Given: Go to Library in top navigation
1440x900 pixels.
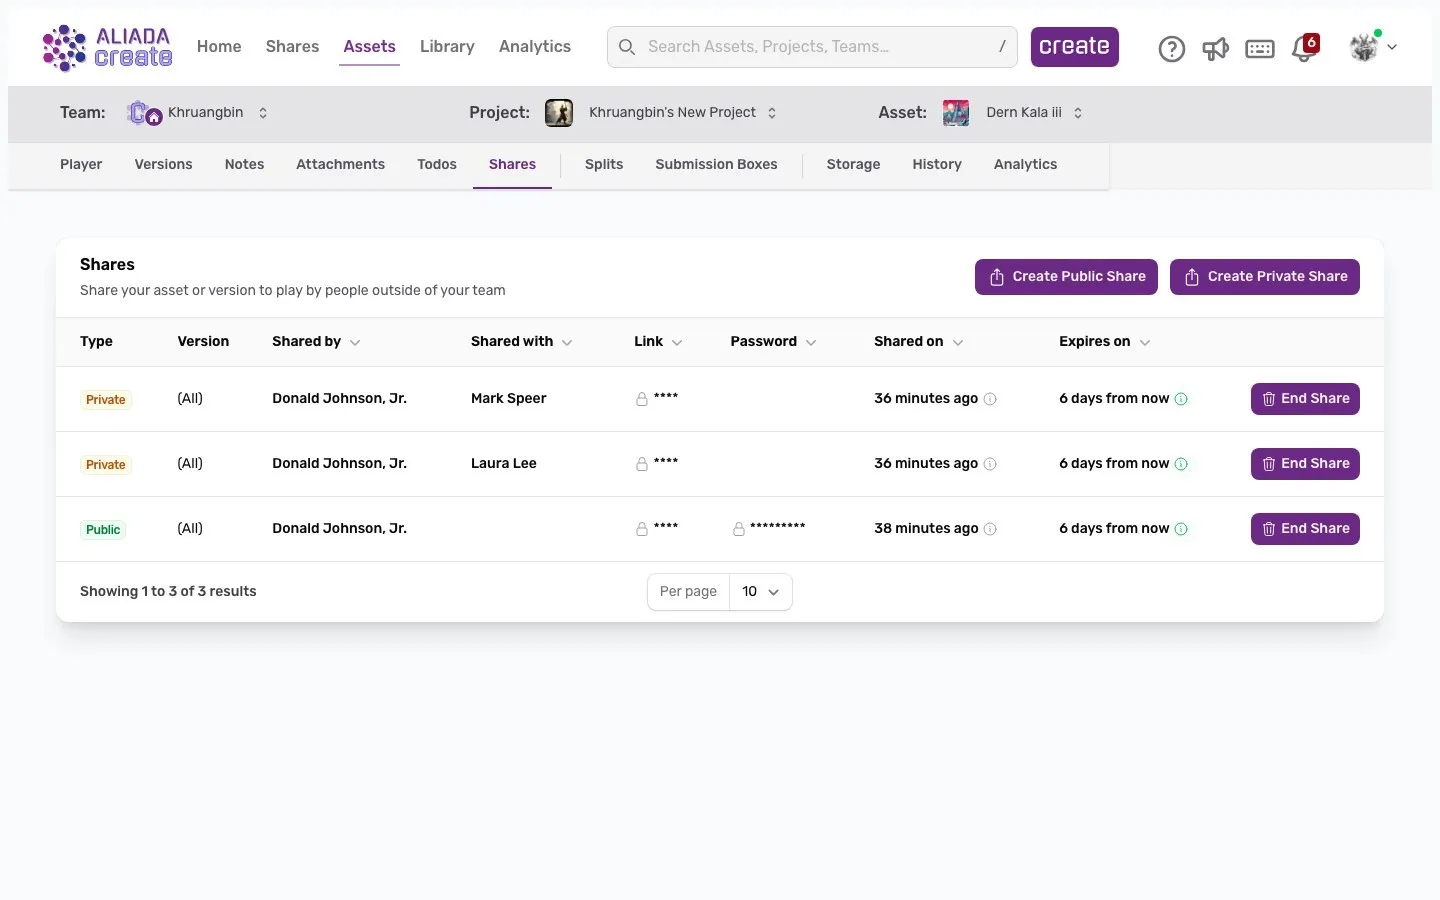Looking at the screenshot, I should click(447, 47).
